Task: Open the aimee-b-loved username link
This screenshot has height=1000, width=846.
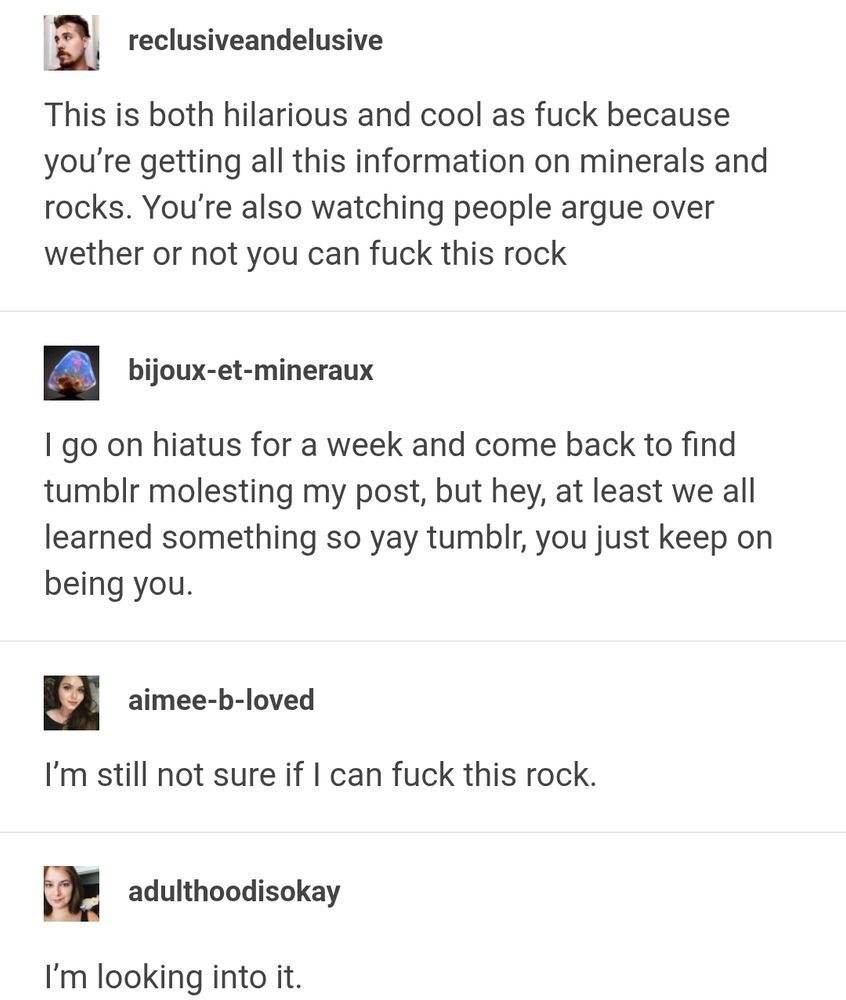Action: point(221,700)
